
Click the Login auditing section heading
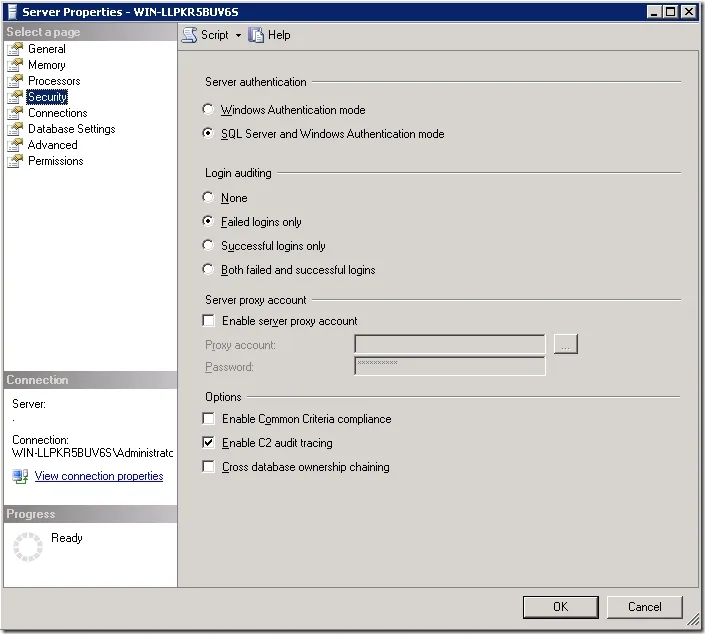click(x=238, y=173)
